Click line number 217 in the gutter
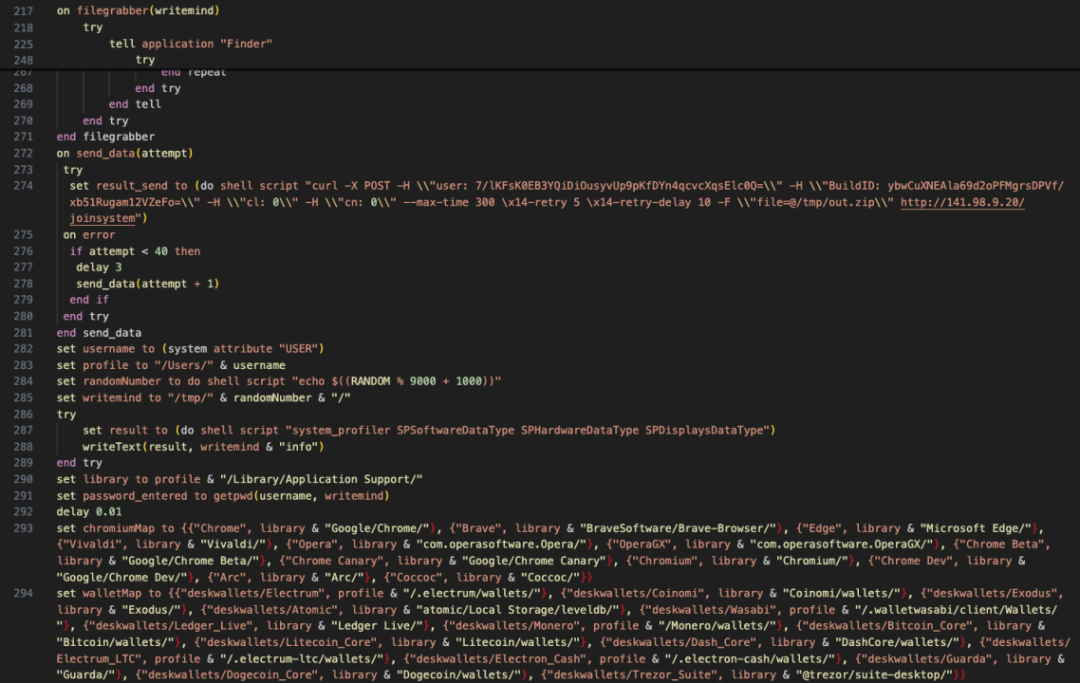Viewport: 1080px width, 683px height. tap(23, 11)
